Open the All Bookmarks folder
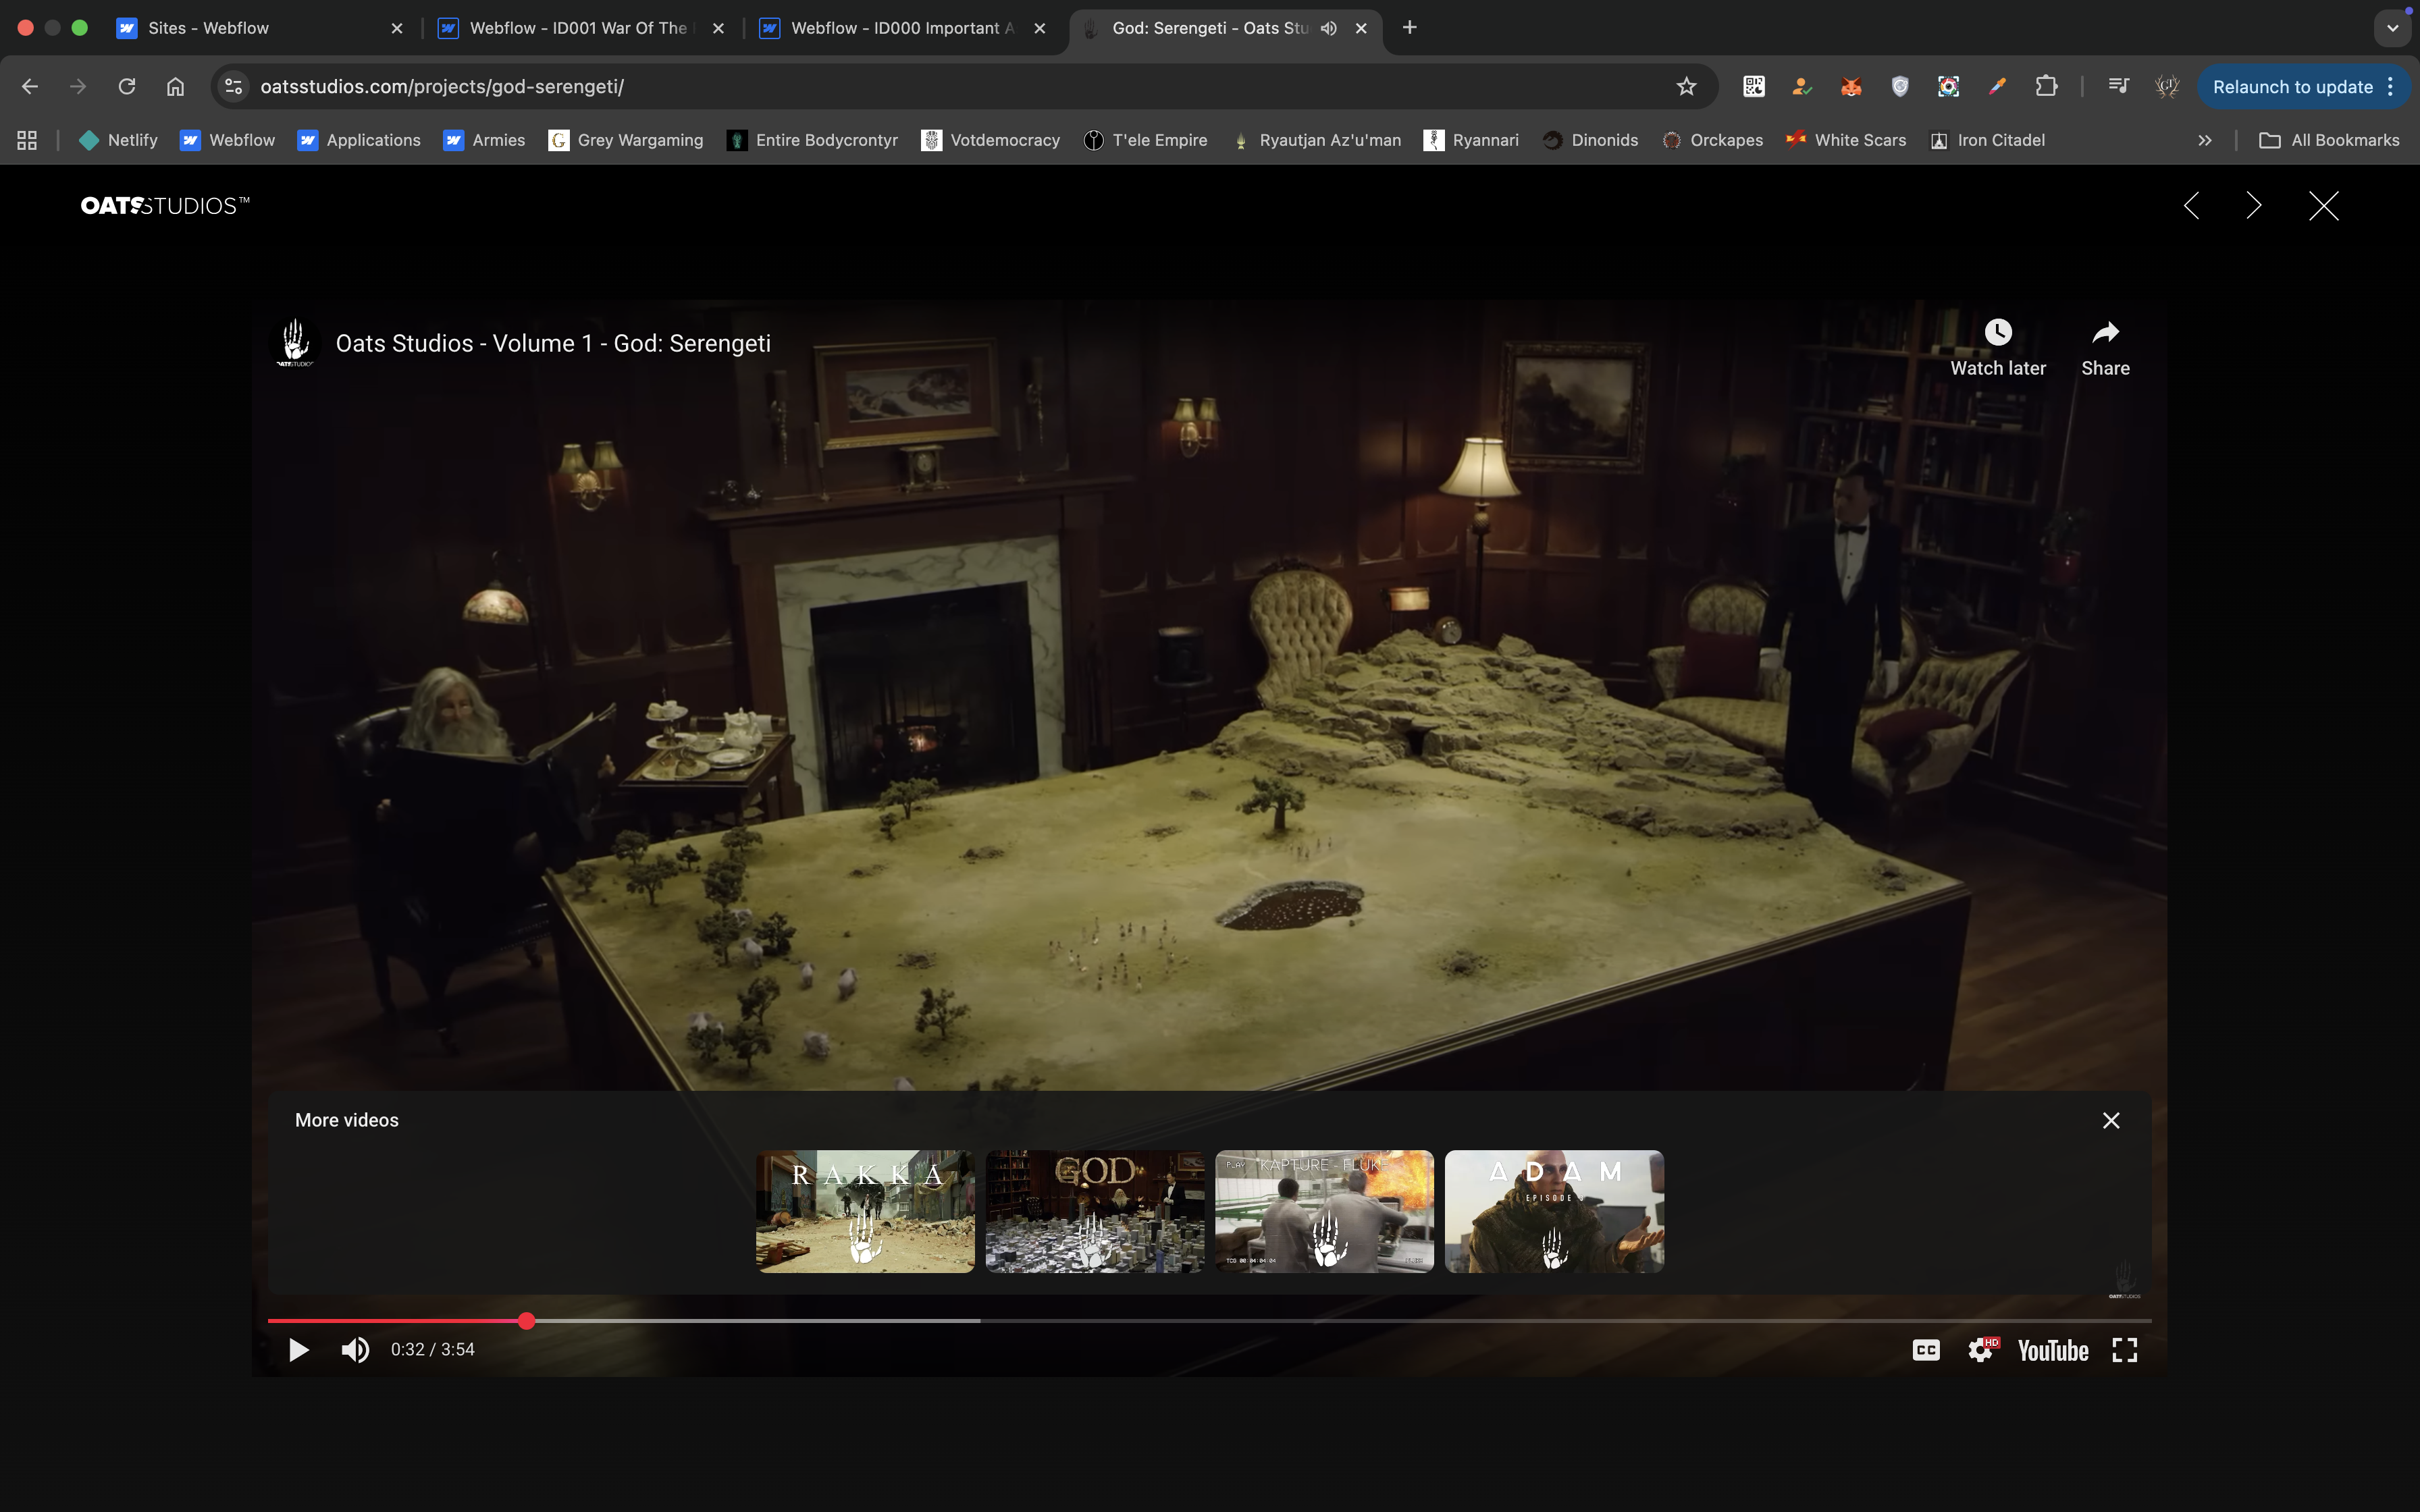The width and height of the screenshot is (2420, 1512). pos(2329,140)
